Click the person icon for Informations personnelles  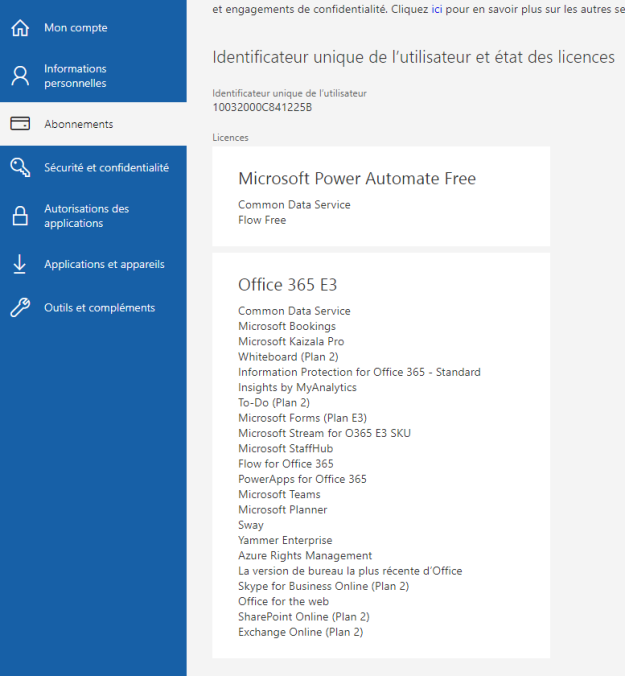pos(20,76)
